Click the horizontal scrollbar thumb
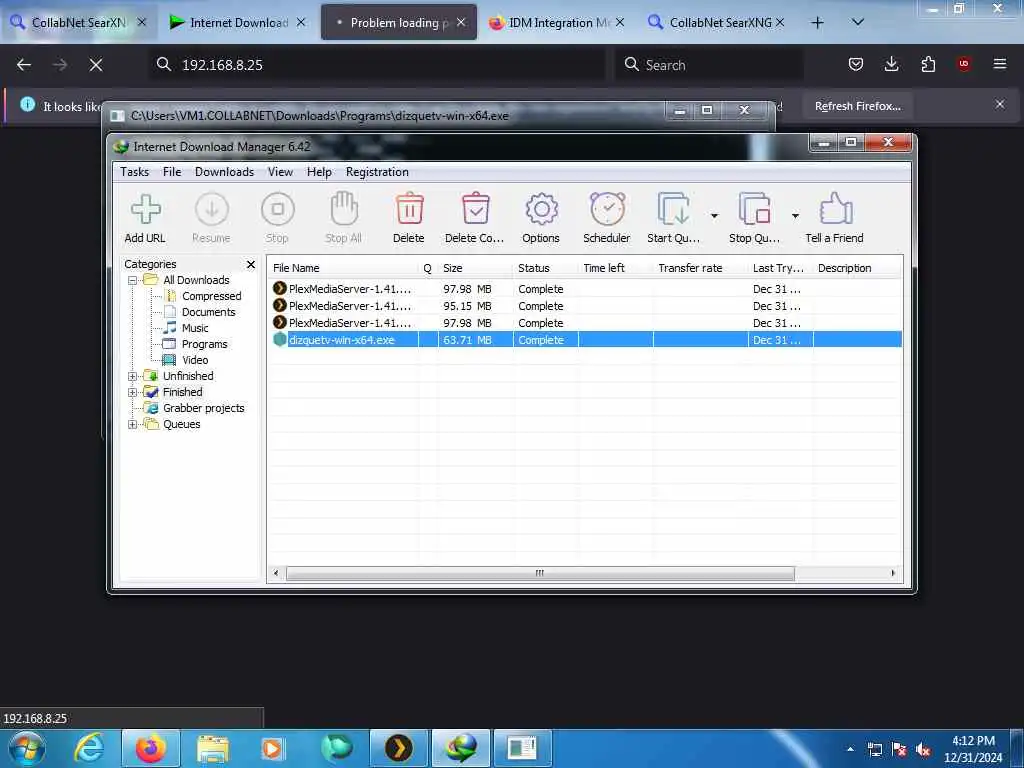The width and height of the screenshot is (1024, 768). (540, 573)
